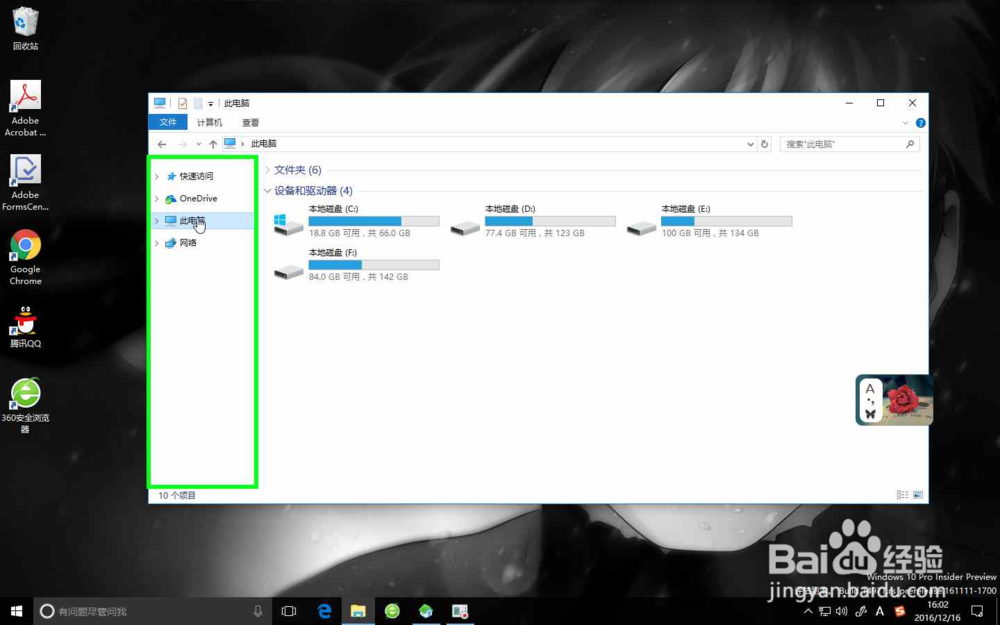Open the 计算机 ribbon tab
The image size is (1000, 625).
tap(209, 122)
